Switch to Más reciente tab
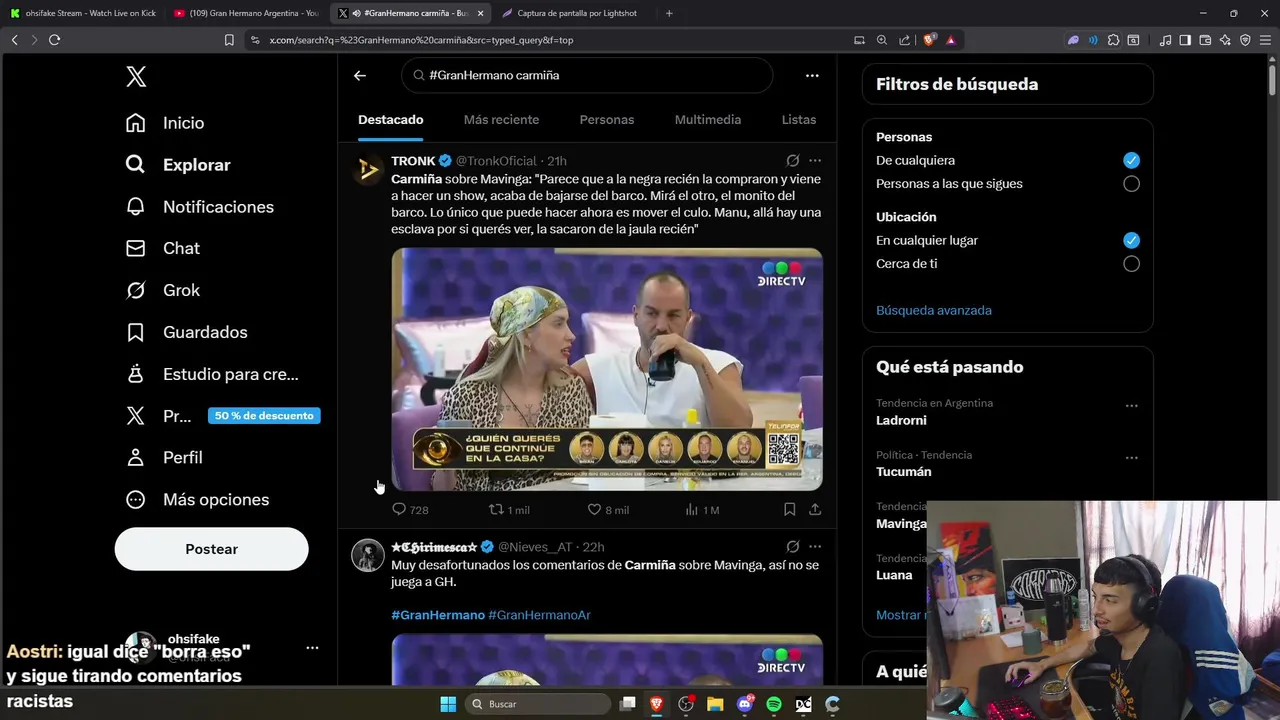Screen dimensions: 1280x720 [501, 119]
